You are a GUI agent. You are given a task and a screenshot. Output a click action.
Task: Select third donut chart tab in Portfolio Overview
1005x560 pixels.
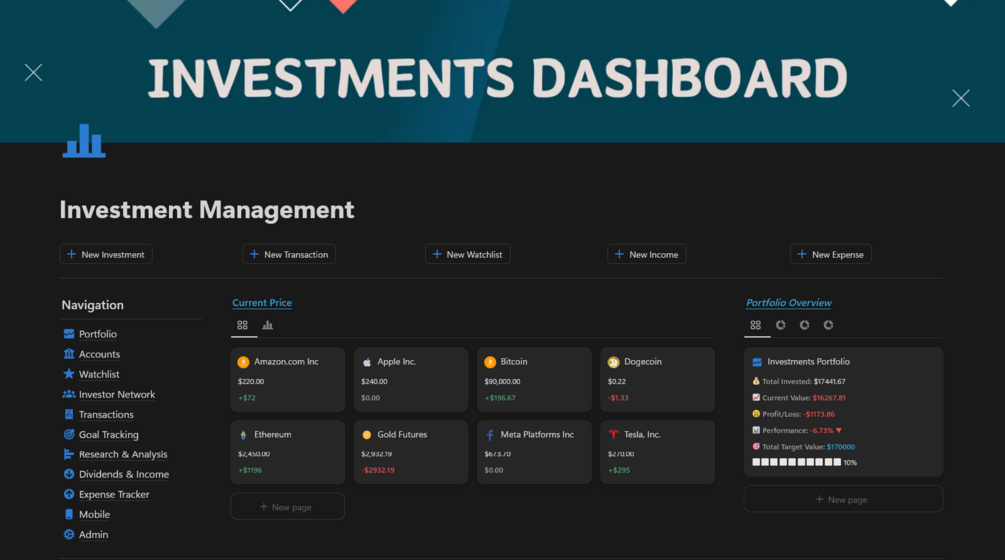(x=828, y=325)
